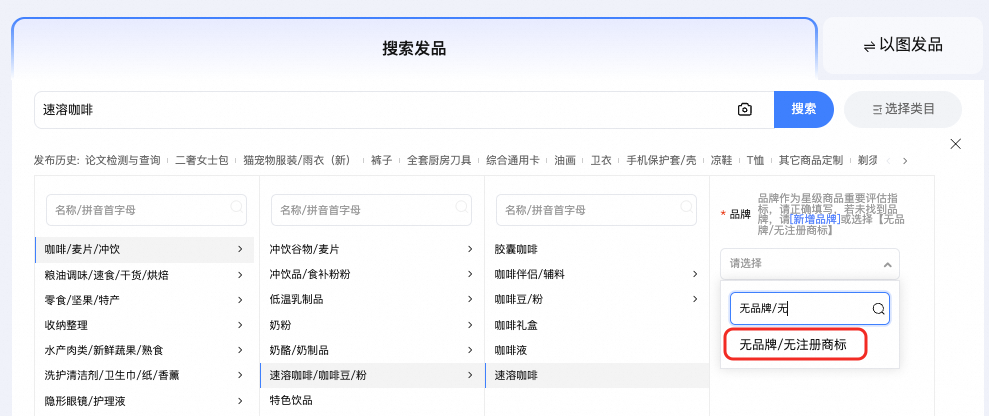The height and width of the screenshot is (416, 989).
Task: Select 咖啡礼盒 item
Action: tap(597, 325)
